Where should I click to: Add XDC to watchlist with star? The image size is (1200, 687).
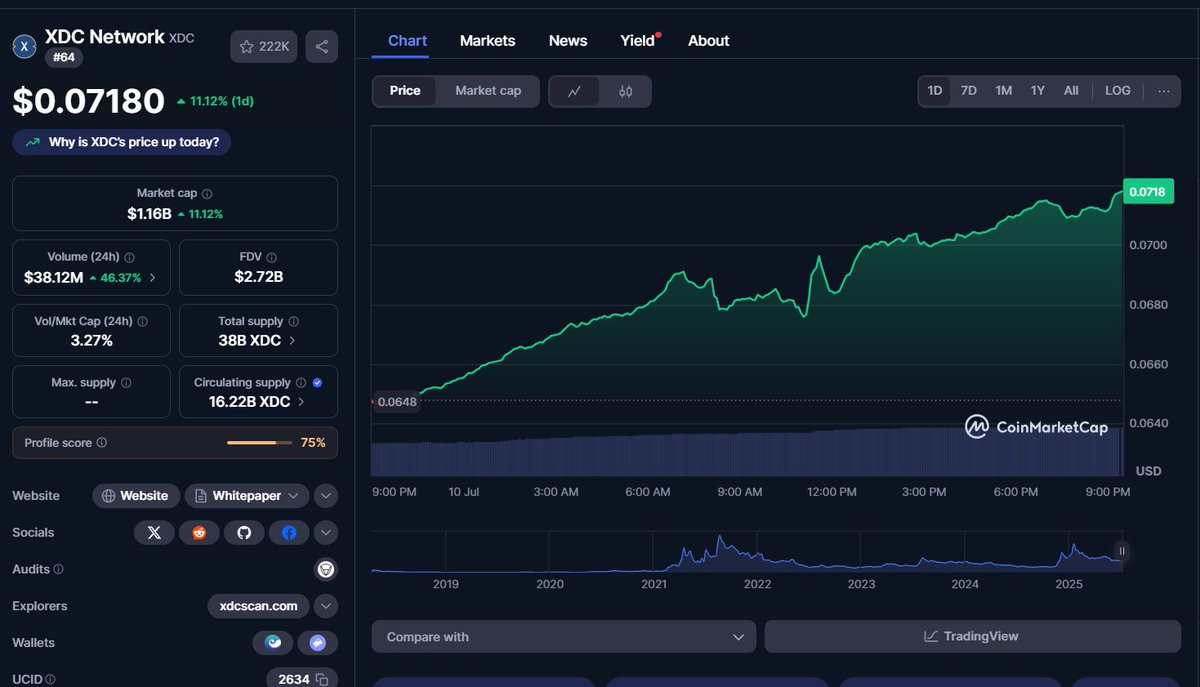pos(264,46)
